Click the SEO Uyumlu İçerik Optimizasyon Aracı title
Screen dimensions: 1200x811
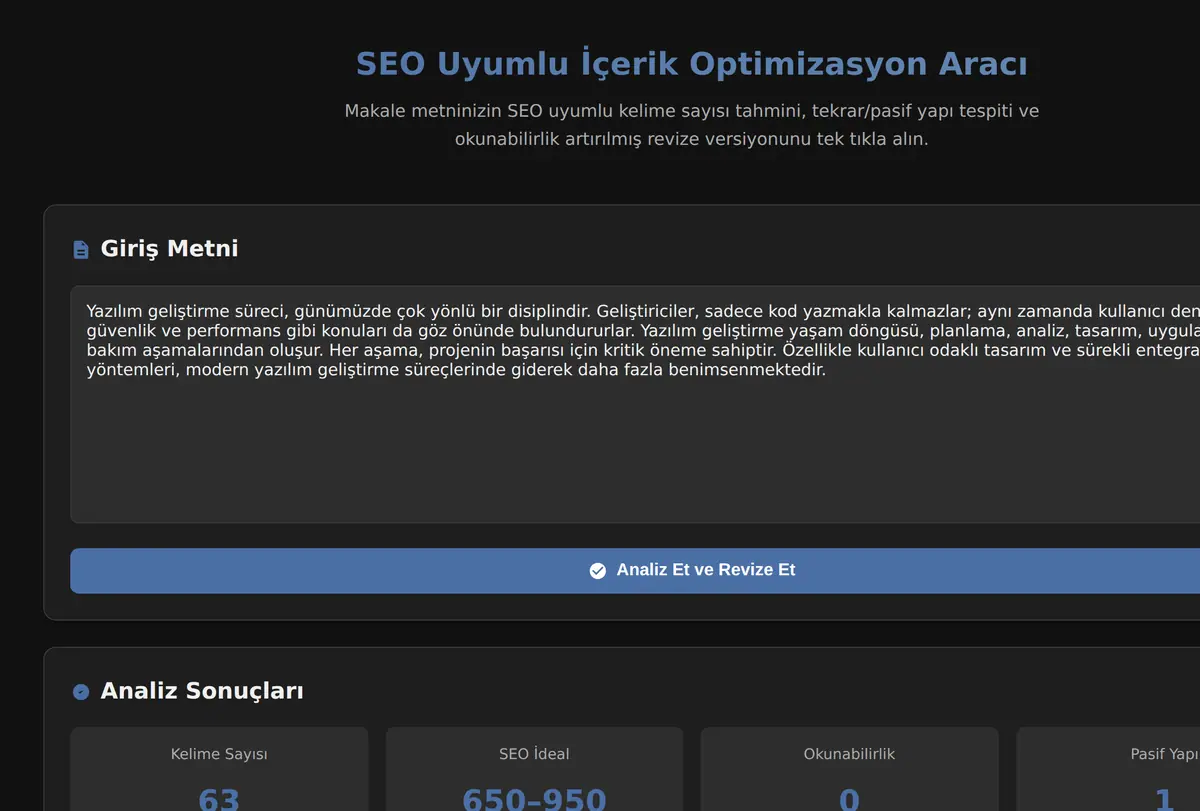[x=692, y=64]
